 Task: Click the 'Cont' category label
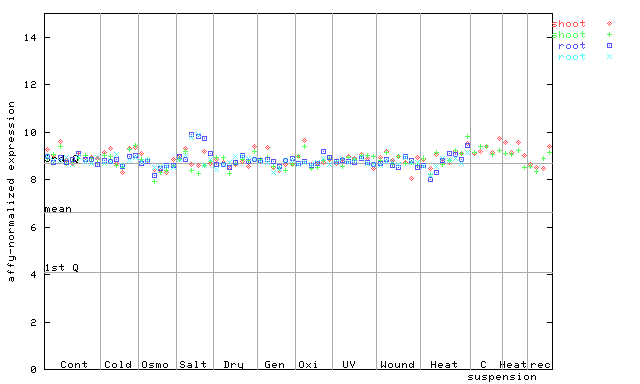point(74,364)
